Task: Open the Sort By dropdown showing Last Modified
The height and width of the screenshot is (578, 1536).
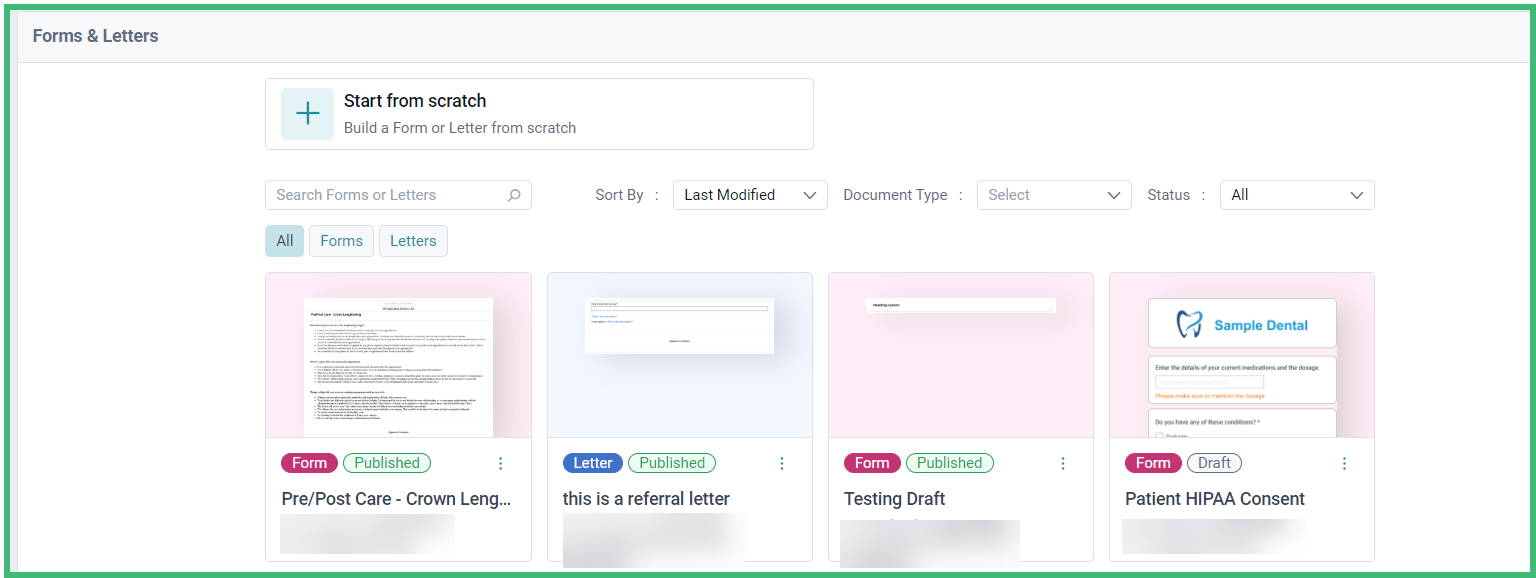Action: click(750, 194)
